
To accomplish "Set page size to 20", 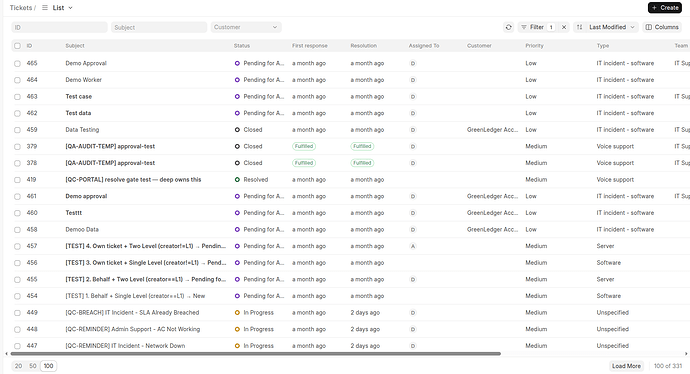I will click(18, 366).
